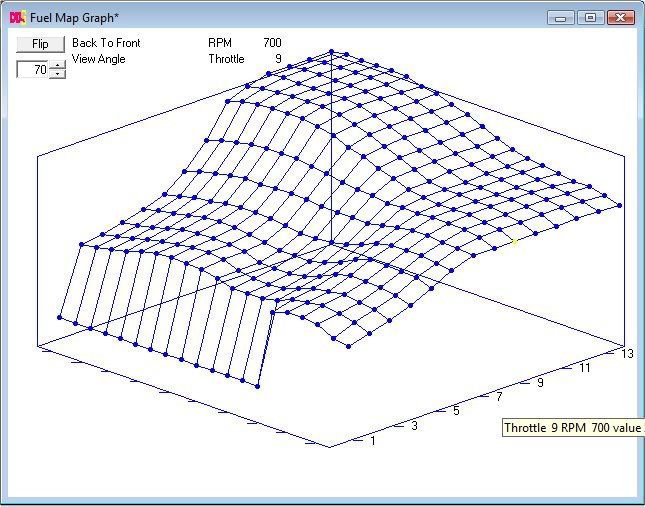Click the Throttle value 9 readout
Screen dimensions: 645x507
tap(278, 59)
